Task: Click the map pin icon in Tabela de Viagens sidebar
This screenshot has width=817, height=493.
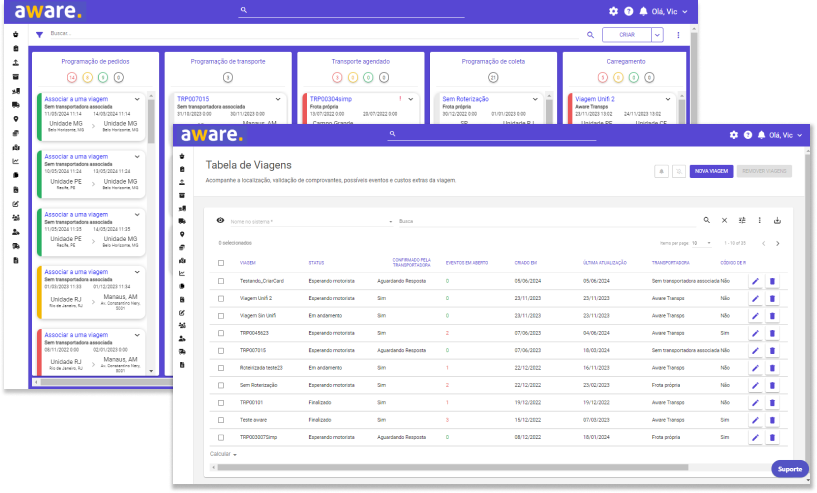Action: (182, 235)
